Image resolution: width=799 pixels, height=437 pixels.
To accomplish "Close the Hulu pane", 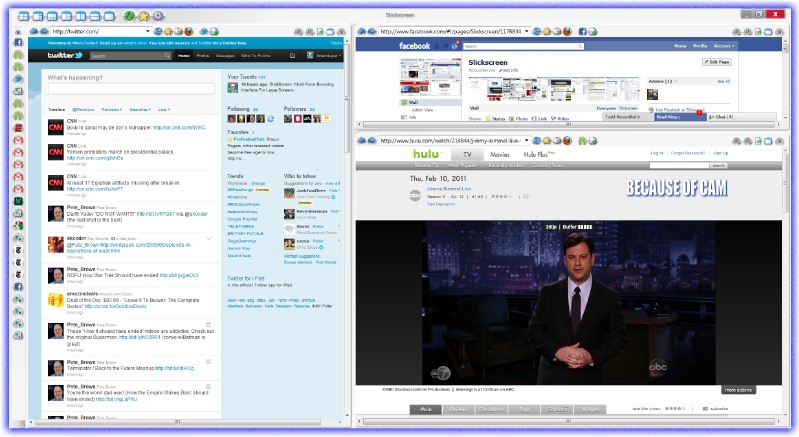I will (779, 141).
